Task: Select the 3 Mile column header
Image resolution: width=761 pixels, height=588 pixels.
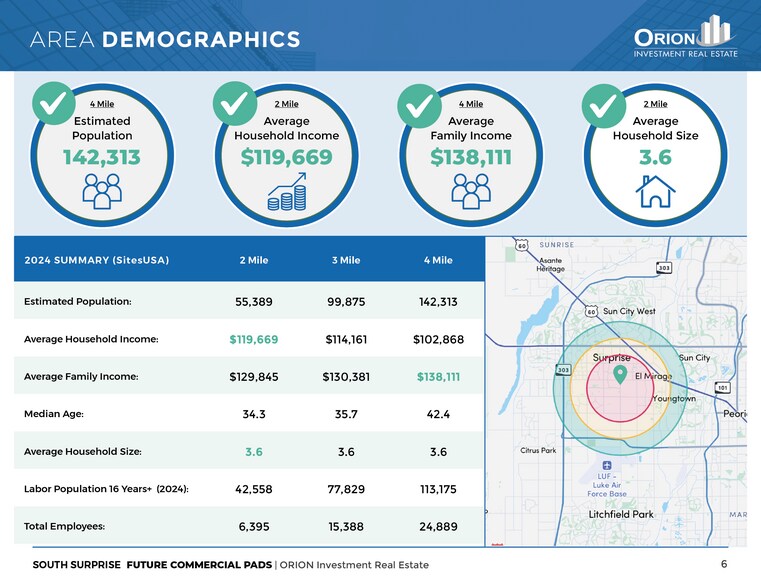Action: pyautogui.click(x=346, y=261)
